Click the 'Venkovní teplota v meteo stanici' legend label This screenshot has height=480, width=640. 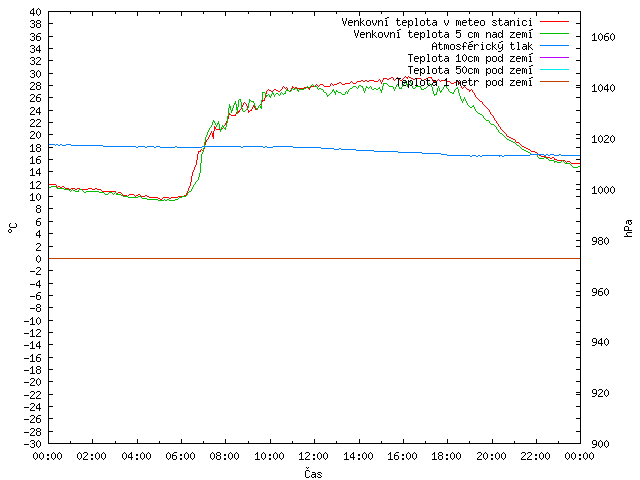point(437,22)
